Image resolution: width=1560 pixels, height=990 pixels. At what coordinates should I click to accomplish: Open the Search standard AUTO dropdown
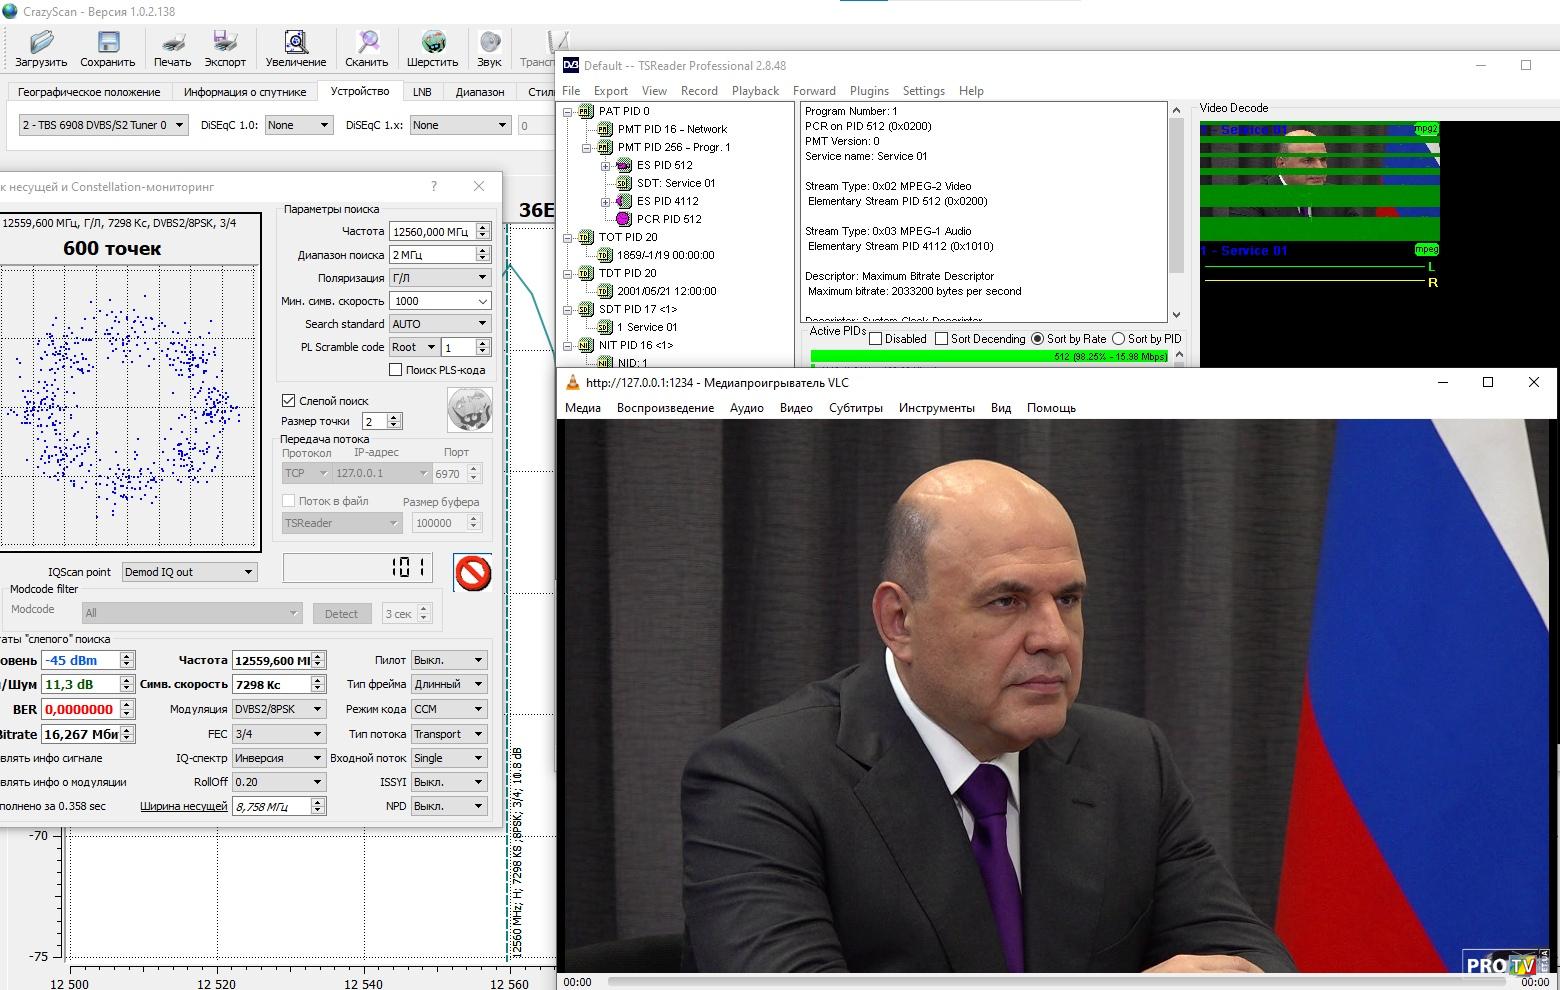coord(439,324)
